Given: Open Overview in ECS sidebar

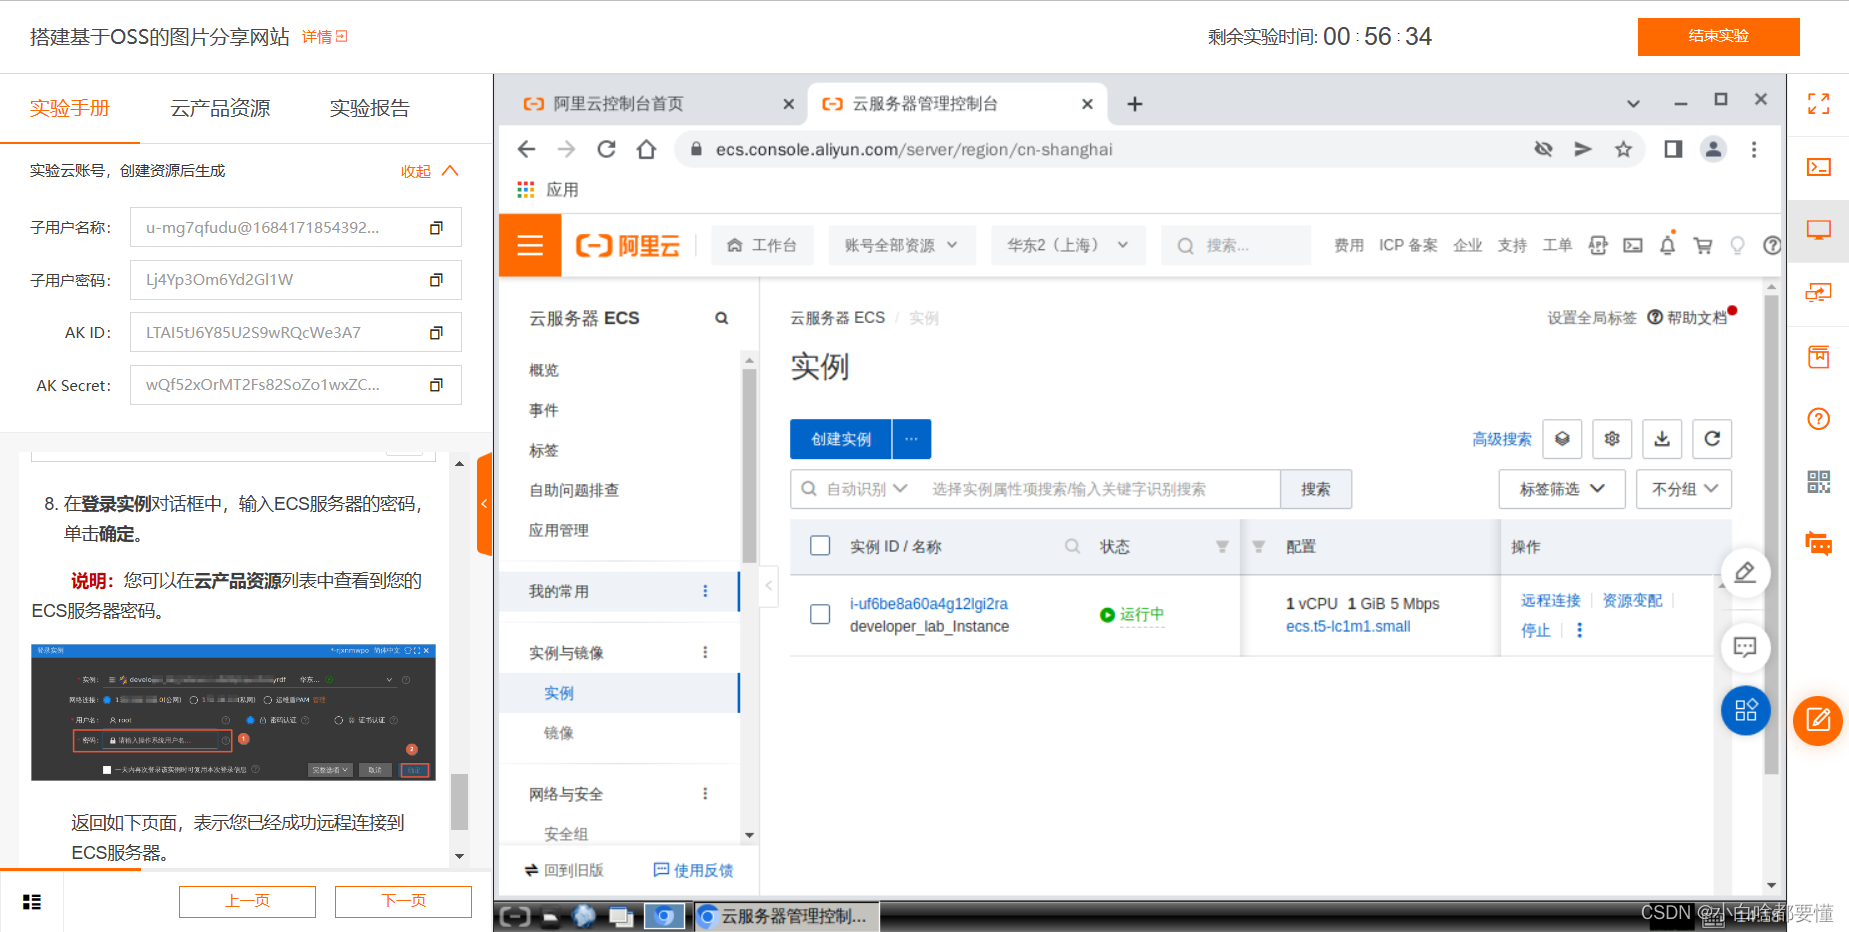Looking at the screenshot, I should [544, 370].
